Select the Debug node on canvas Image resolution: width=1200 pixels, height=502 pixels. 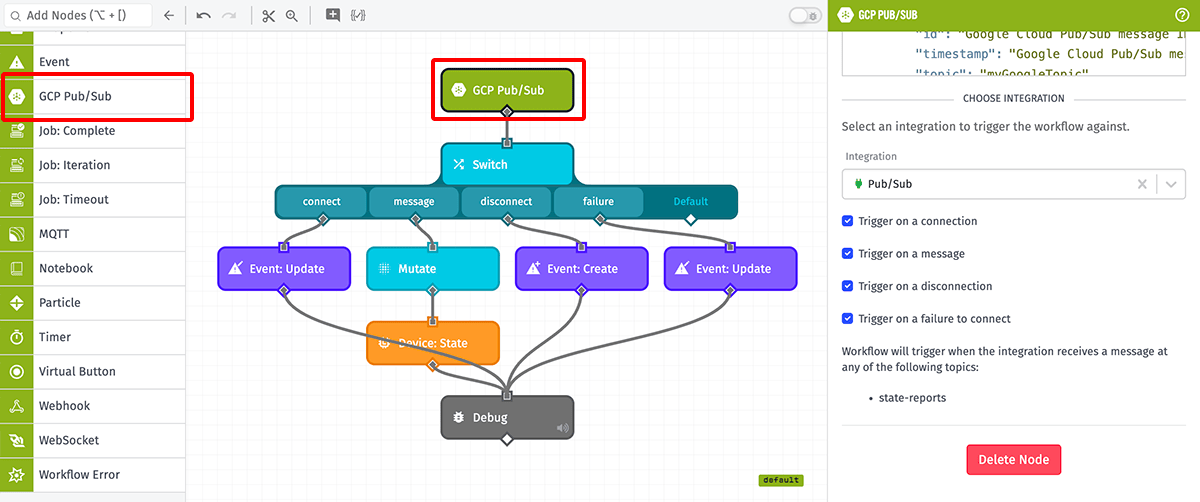click(507, 417)
